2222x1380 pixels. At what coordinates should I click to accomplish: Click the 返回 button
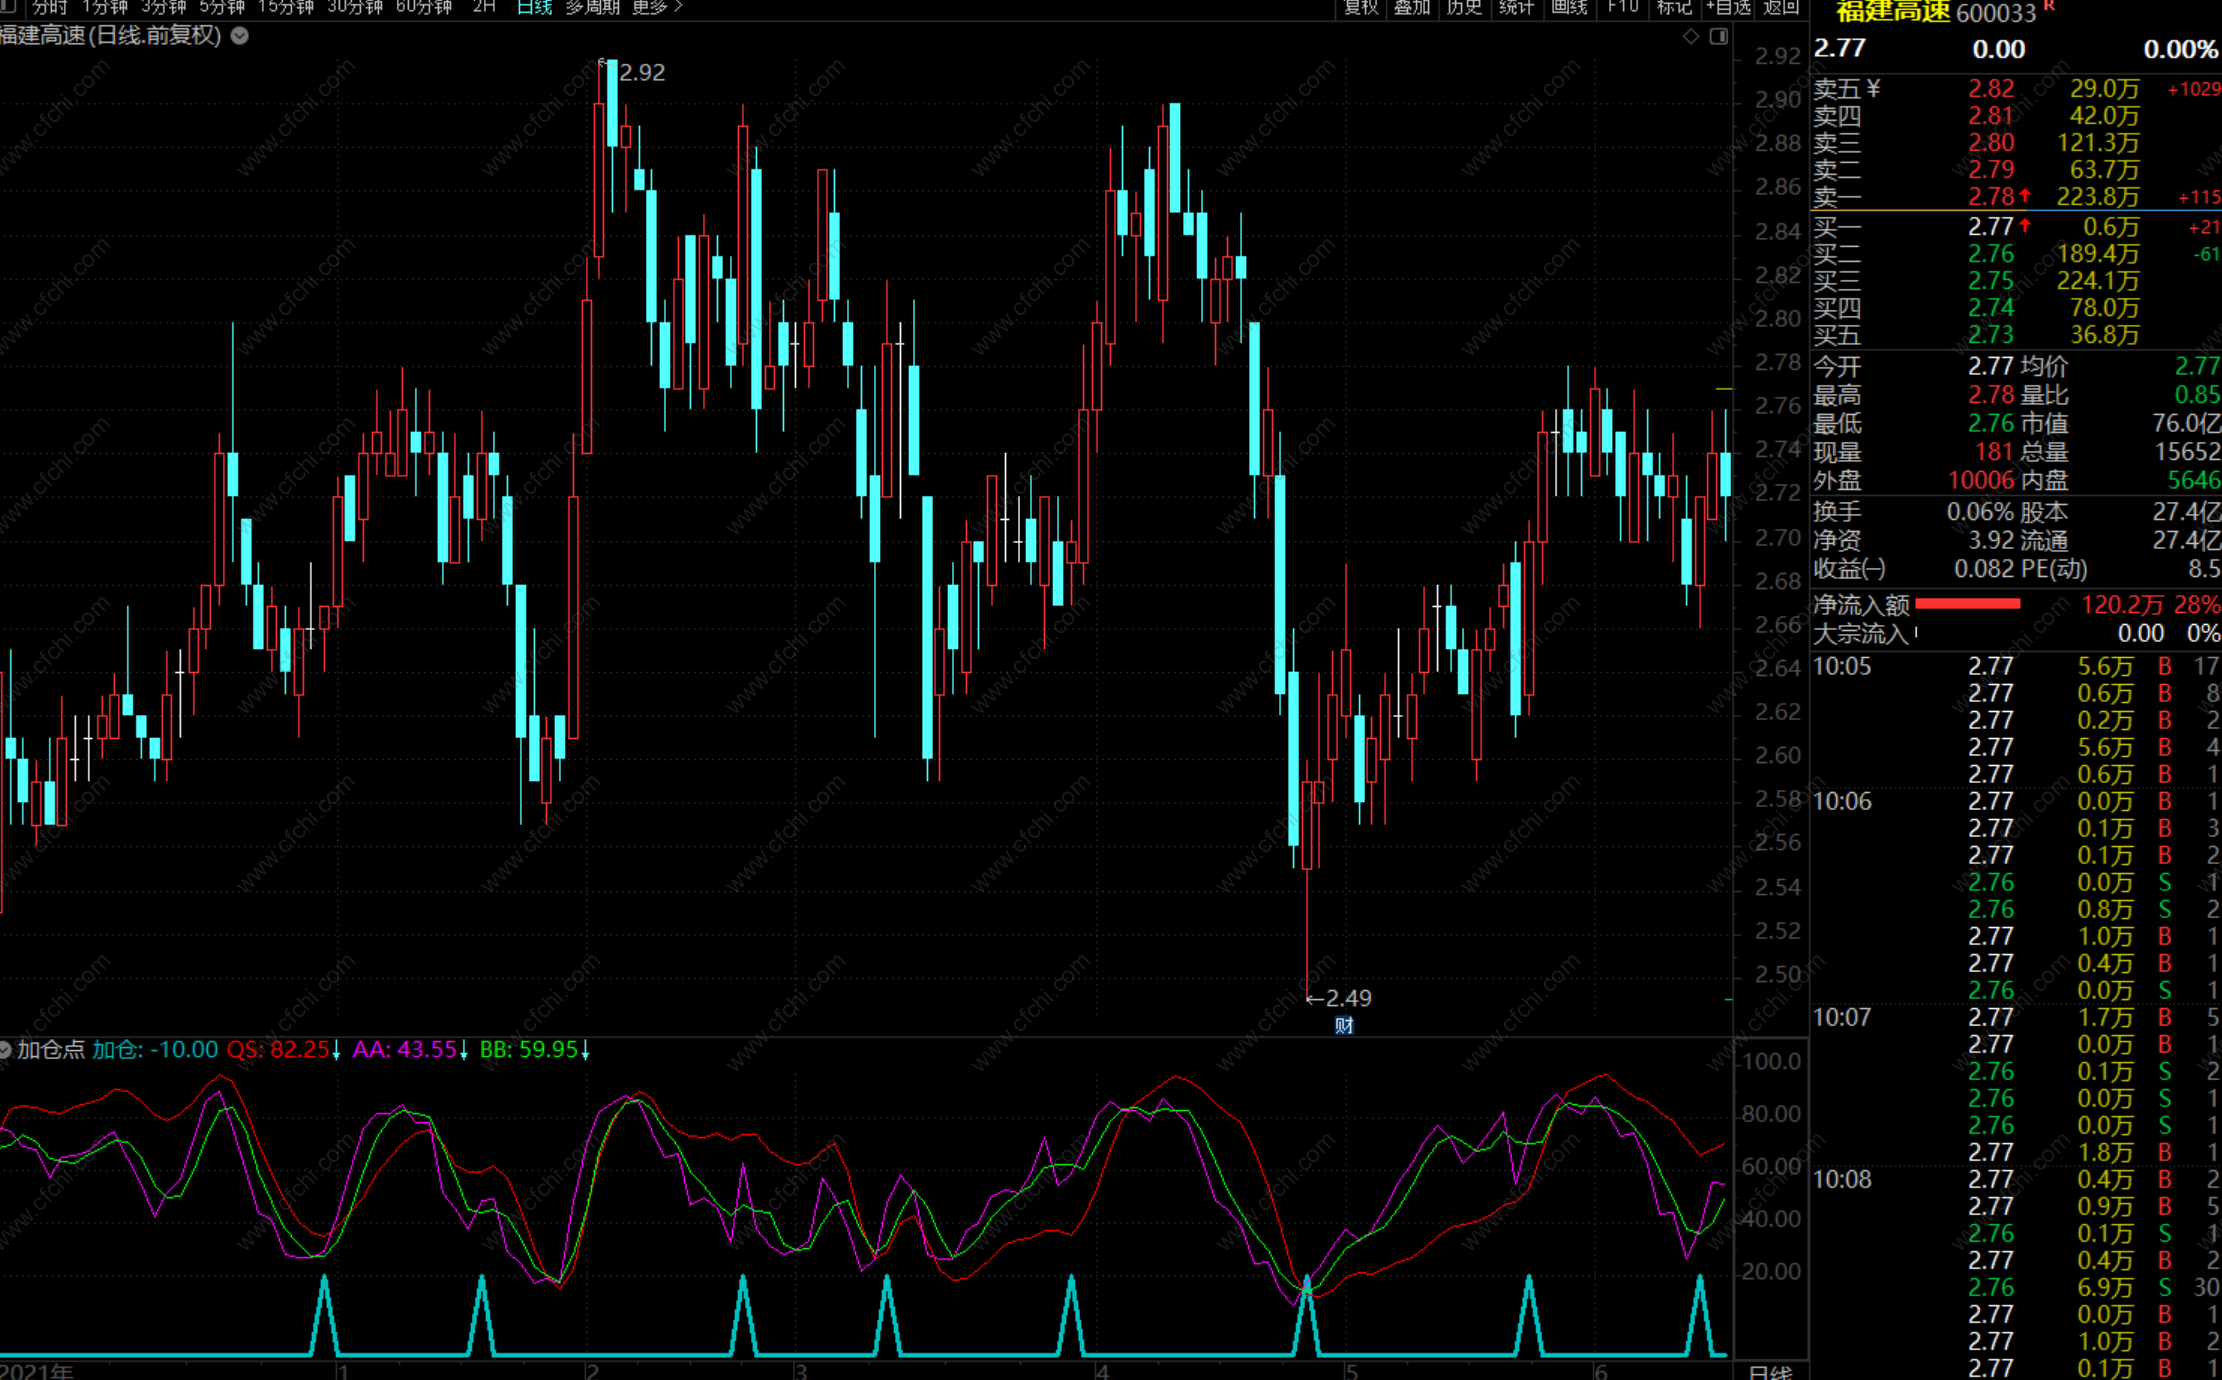click(1781, 7)
